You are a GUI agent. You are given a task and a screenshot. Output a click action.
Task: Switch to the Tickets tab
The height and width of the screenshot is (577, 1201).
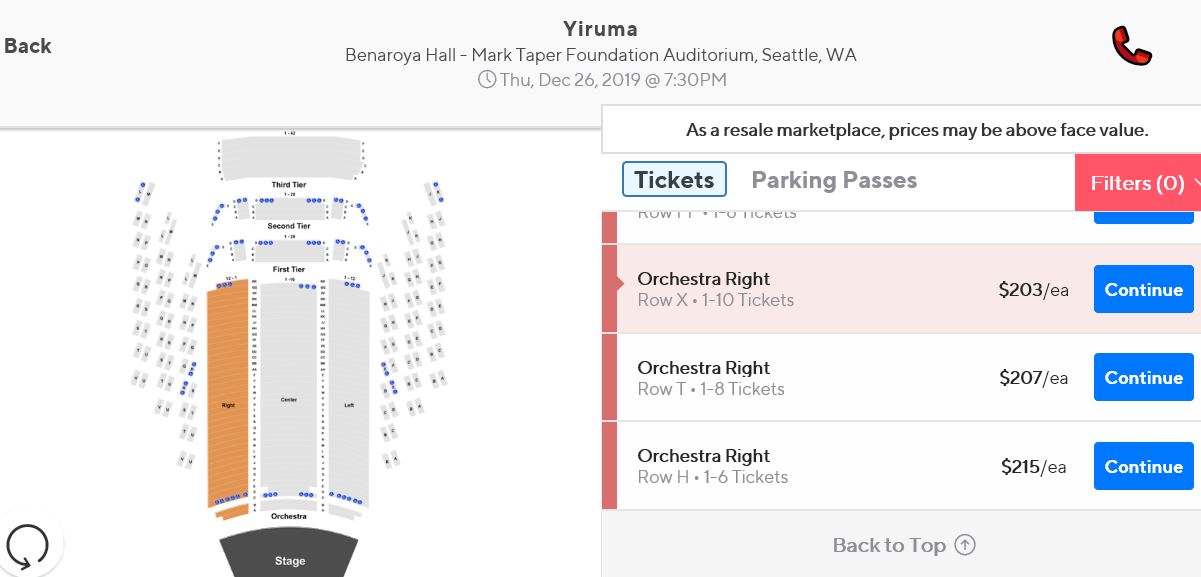click(x=674, y=180)
